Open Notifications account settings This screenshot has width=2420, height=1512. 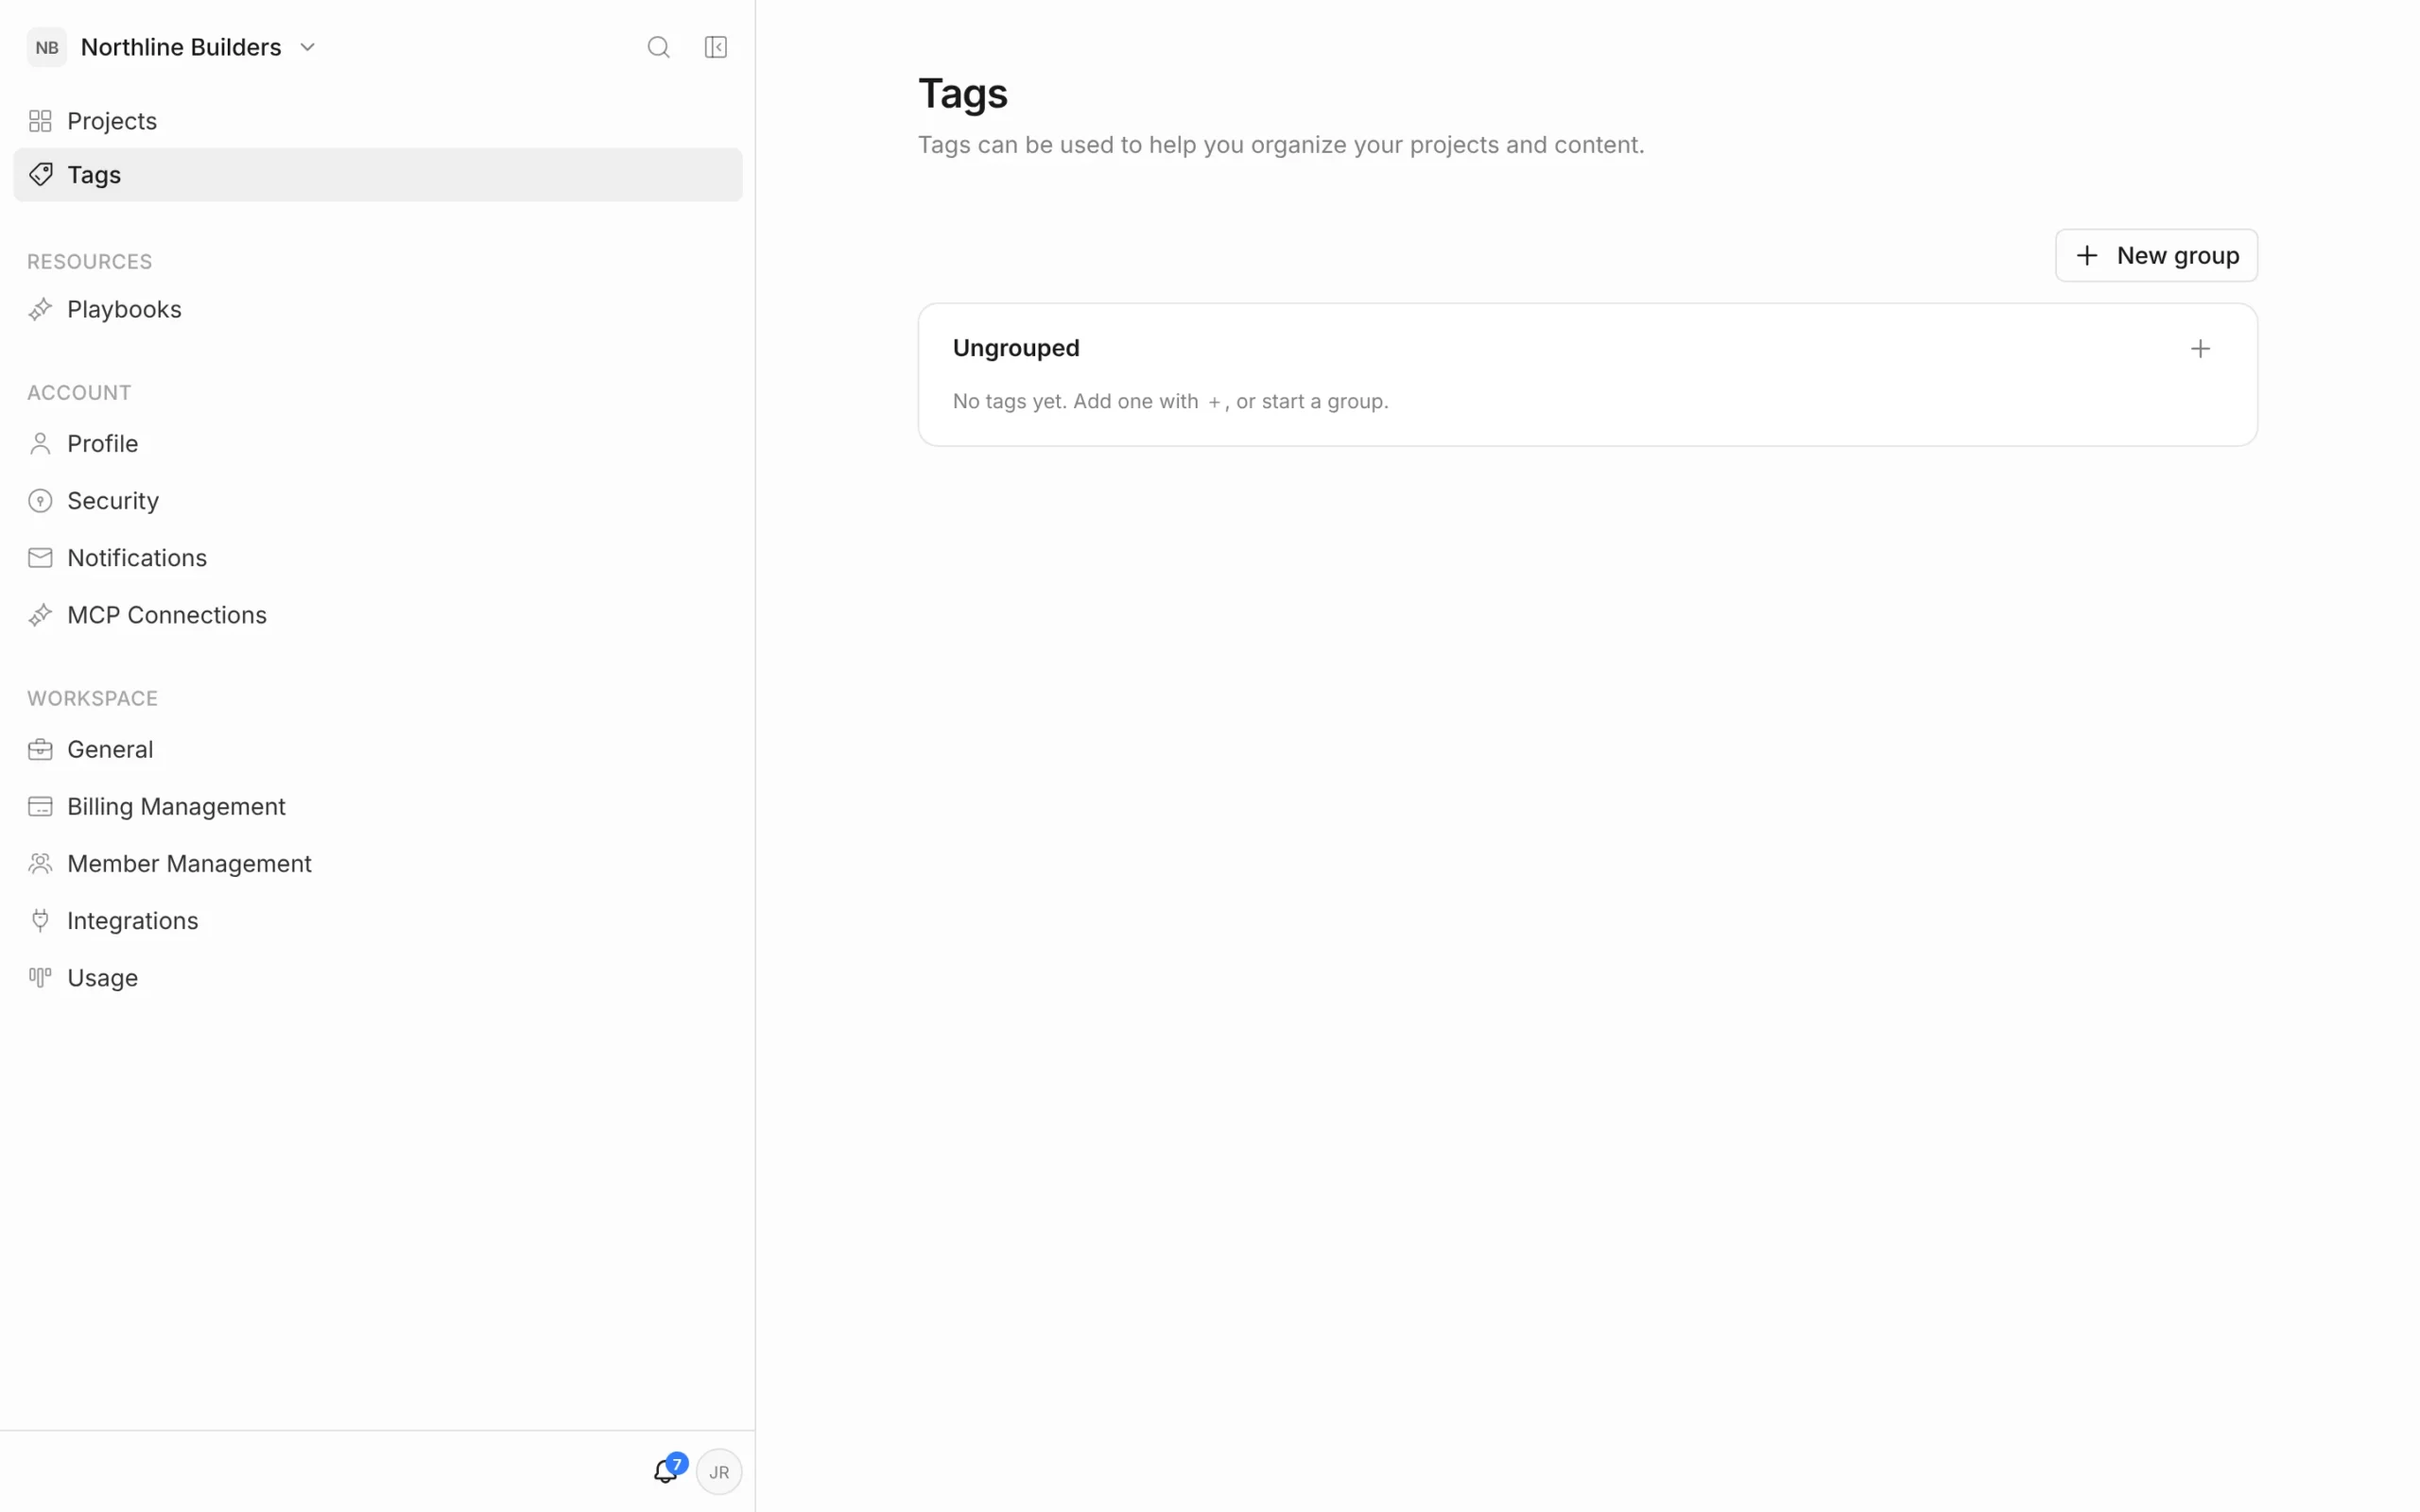[378, 557]
